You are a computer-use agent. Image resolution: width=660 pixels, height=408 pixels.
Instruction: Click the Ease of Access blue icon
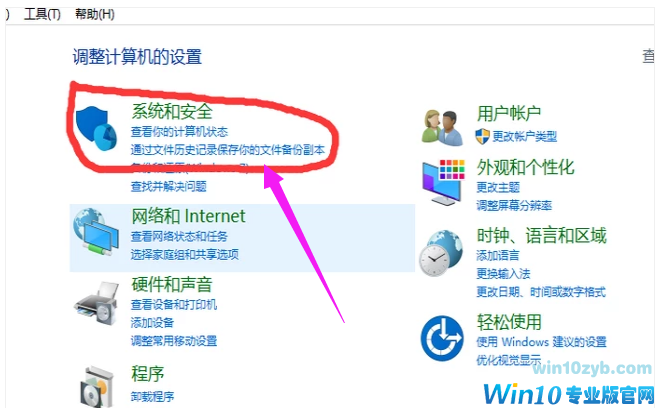[x=442, y=338]
